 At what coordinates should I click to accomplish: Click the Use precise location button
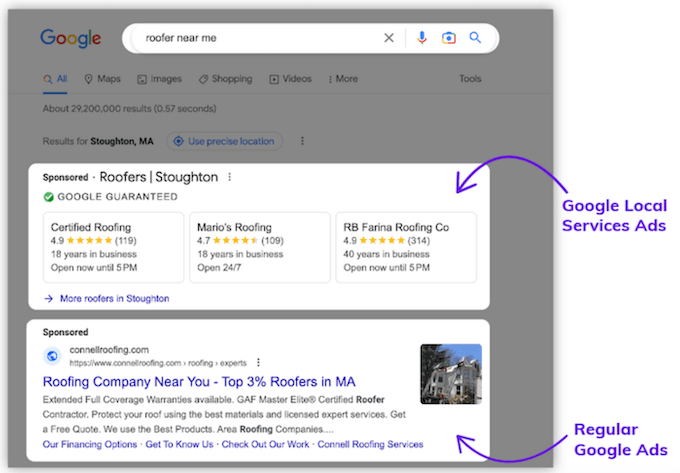coord(224,141)
